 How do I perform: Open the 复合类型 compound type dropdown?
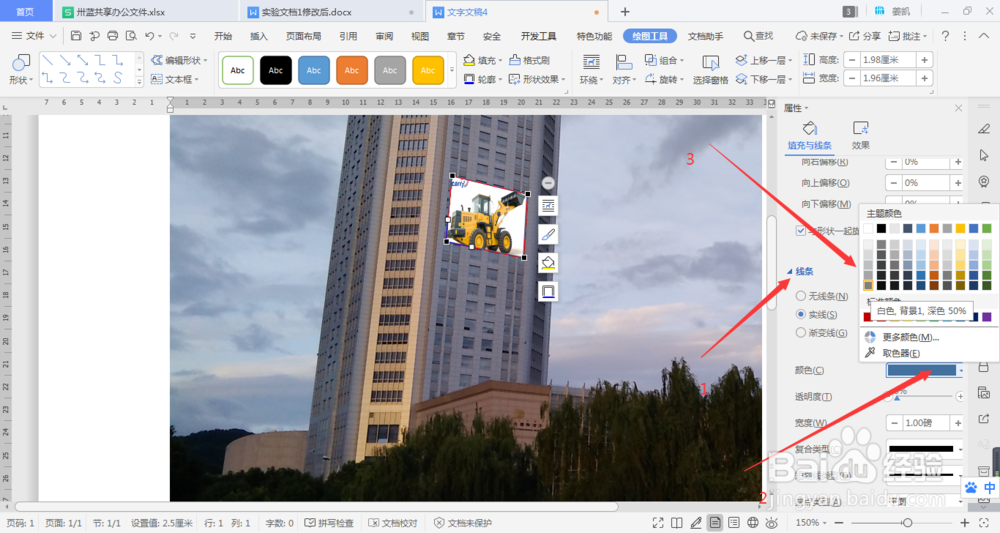pyautogui.click(x=925, y=449)
